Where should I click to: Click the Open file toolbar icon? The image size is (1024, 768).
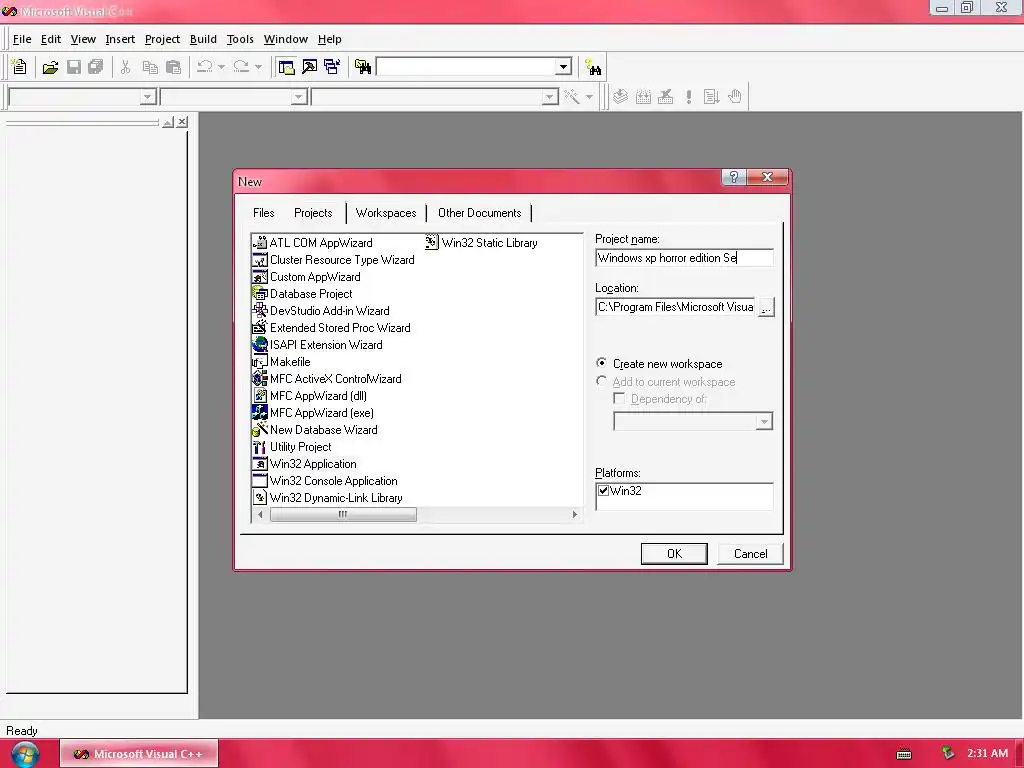(x=50, y=67)
